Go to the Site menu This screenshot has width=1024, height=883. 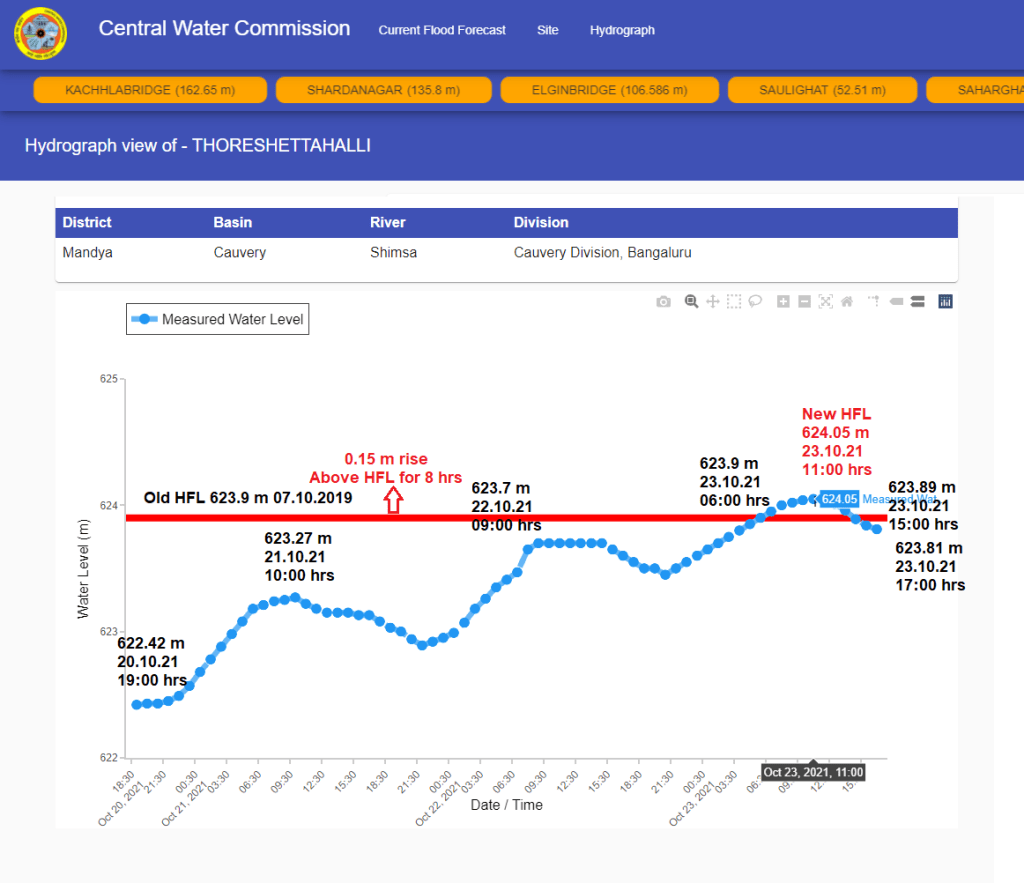point(547,30)
